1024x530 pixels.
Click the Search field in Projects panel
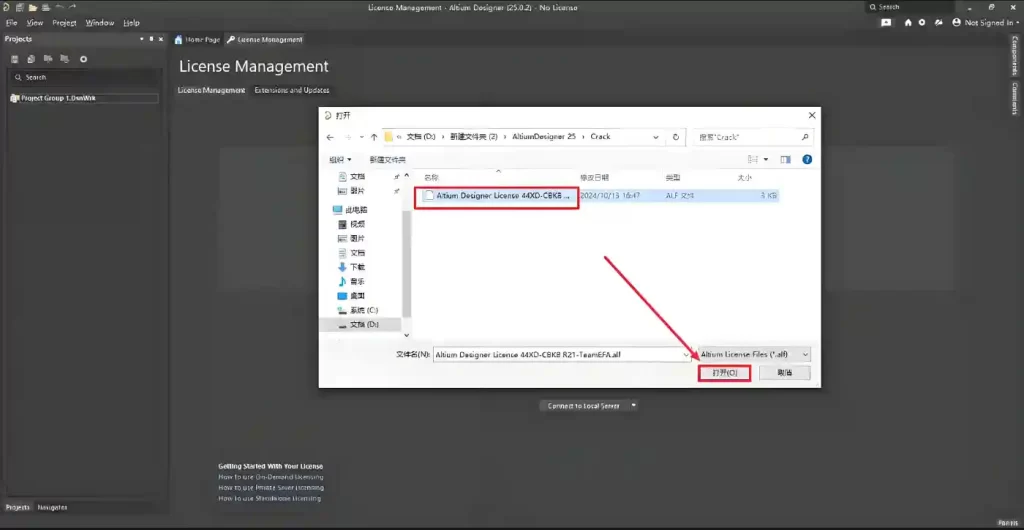(x=83, y=77)
